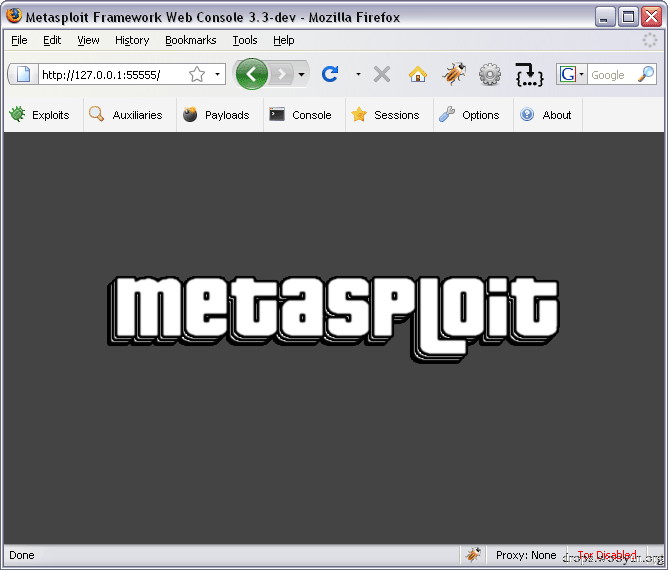Reload the current page

pyautogui.click(x=330, y=74)
